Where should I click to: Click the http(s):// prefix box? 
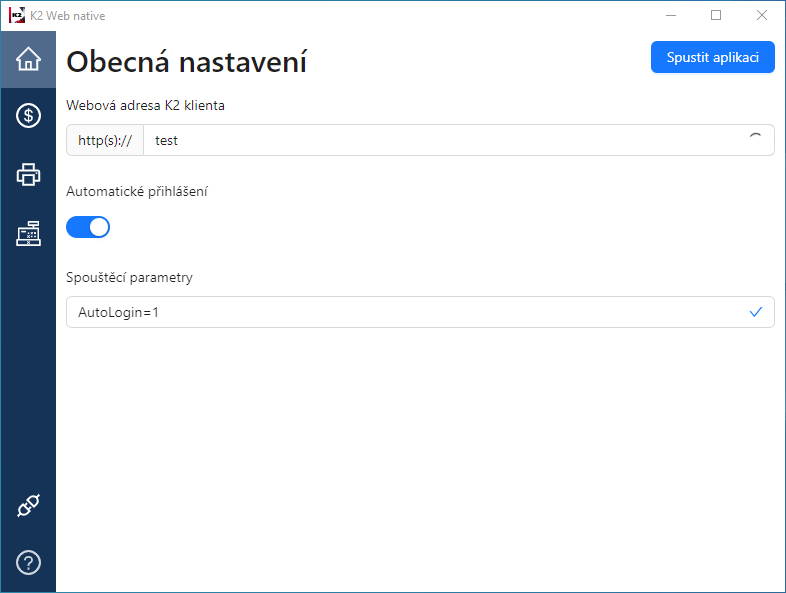(105, 140)
